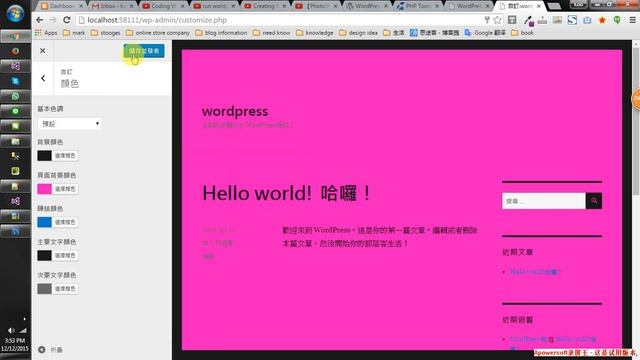Open the Apps bookmarks shortcut

pos(46,33)
